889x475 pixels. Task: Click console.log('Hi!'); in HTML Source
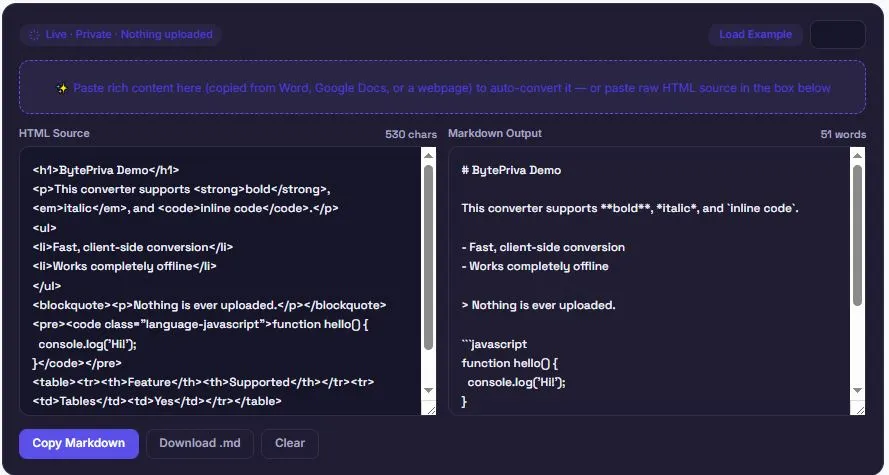[x=88, y=344]
